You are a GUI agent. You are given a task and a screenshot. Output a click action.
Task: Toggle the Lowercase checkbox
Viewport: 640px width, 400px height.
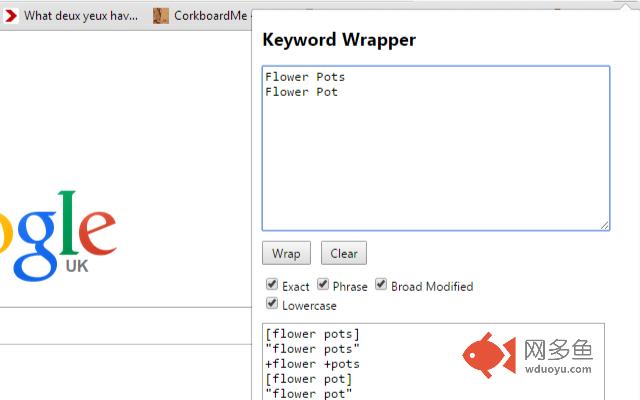pos(272,303)
